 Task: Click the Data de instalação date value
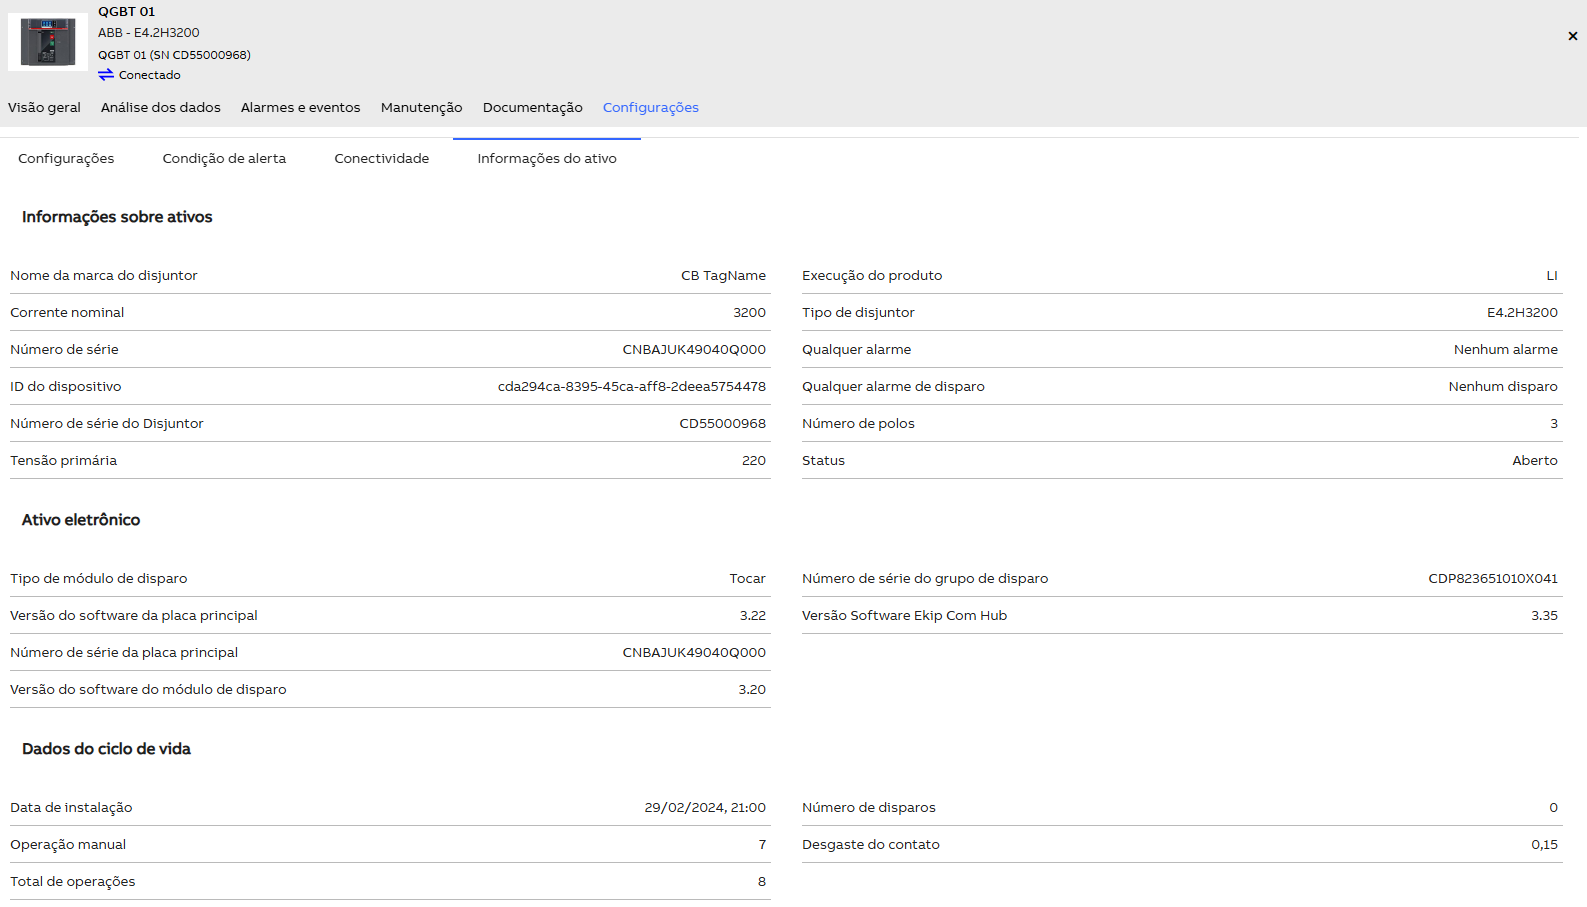pyautogui.click(x=704, y=807)
